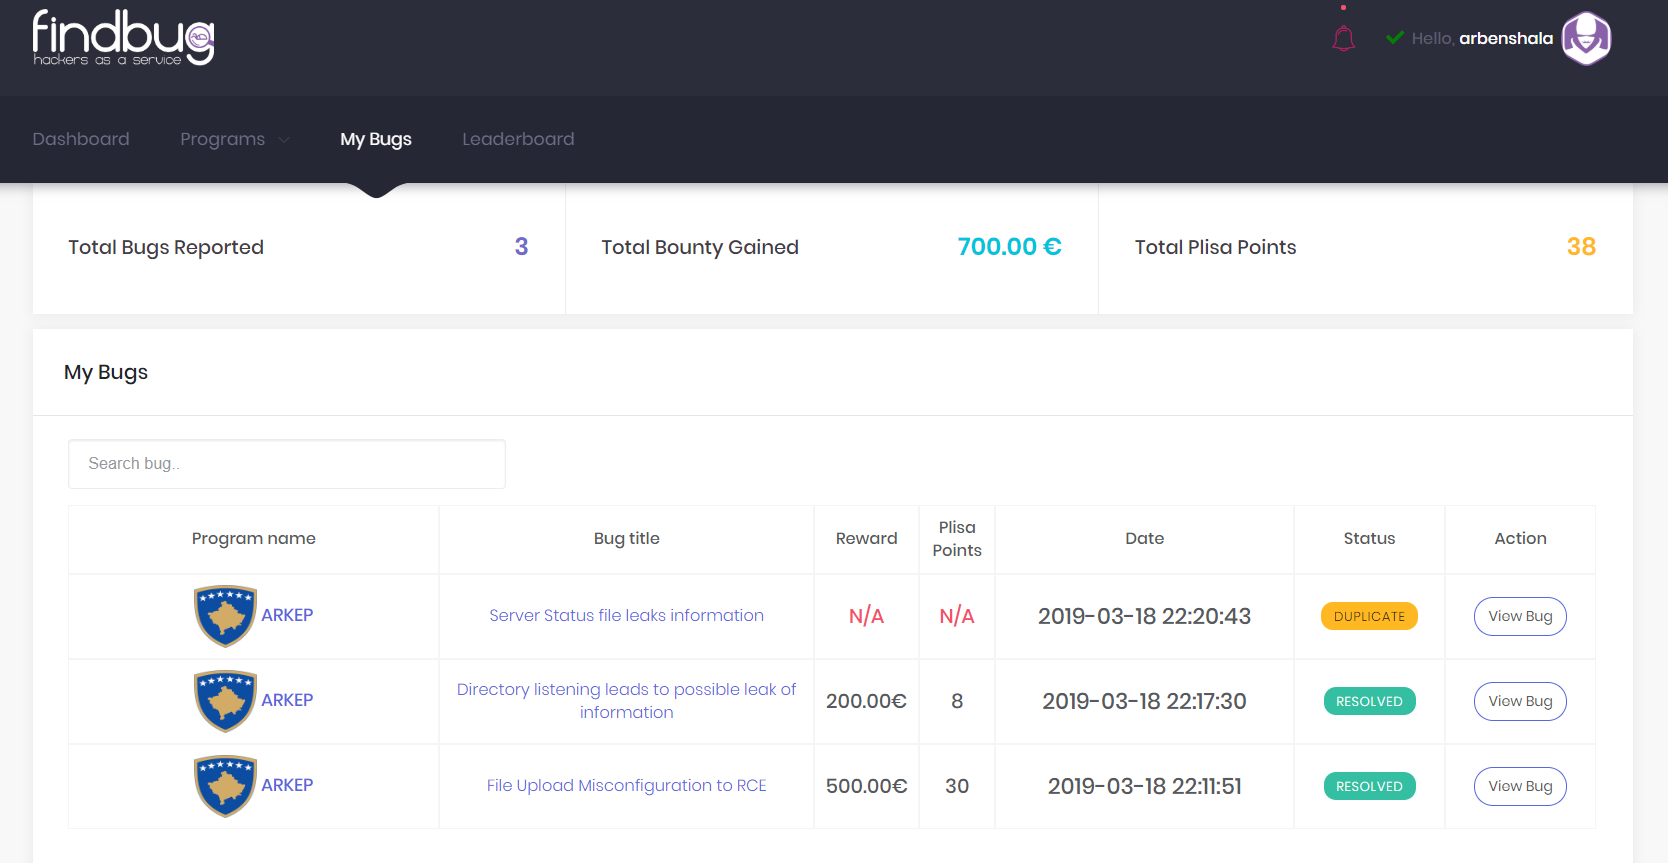Expand the Programs dropdown chevron
The width and height of the screenshot is (1668, 863).
[x=284, y=140]
